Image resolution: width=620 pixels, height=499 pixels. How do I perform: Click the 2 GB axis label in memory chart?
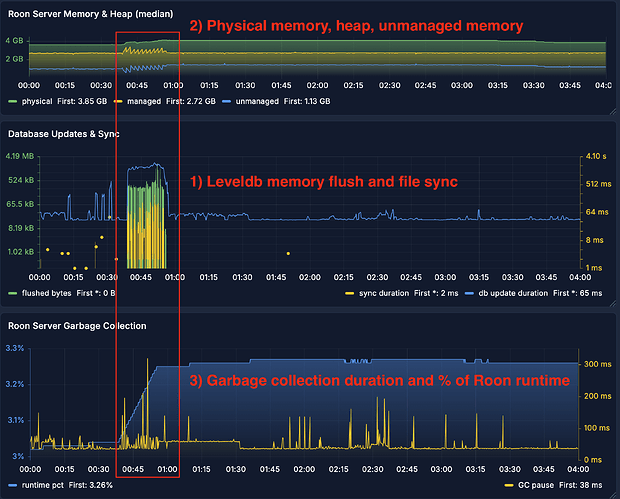tap(14, 59)
